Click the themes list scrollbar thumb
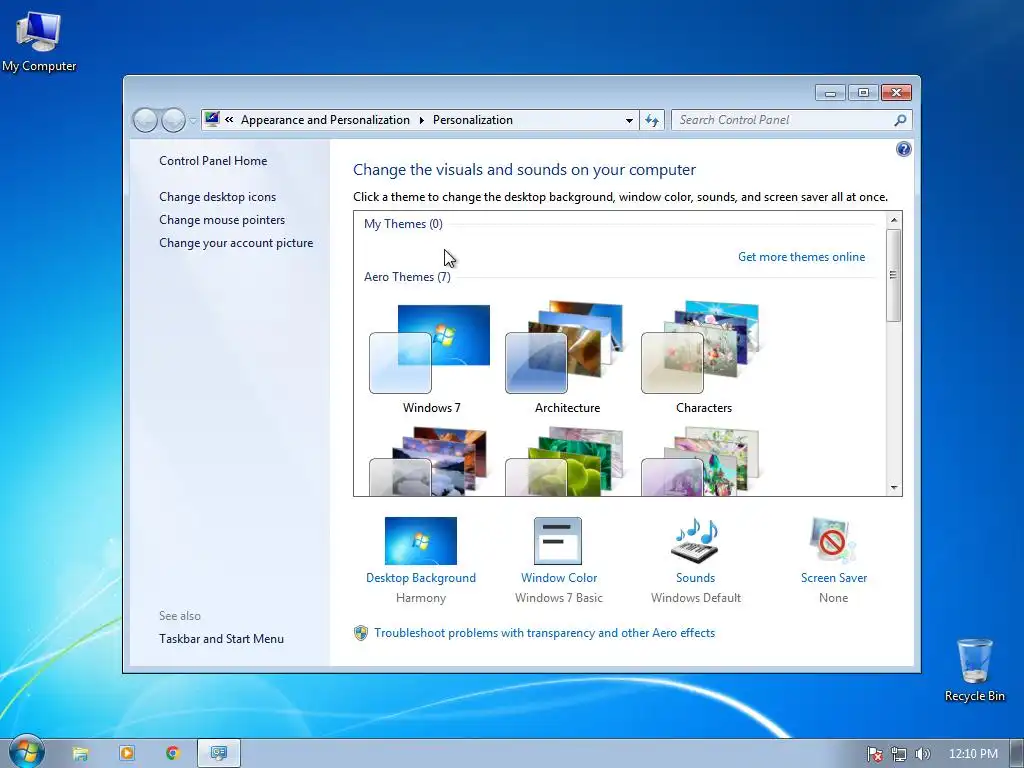Screen dimensions: 1024x768 (x=894, y=275)
